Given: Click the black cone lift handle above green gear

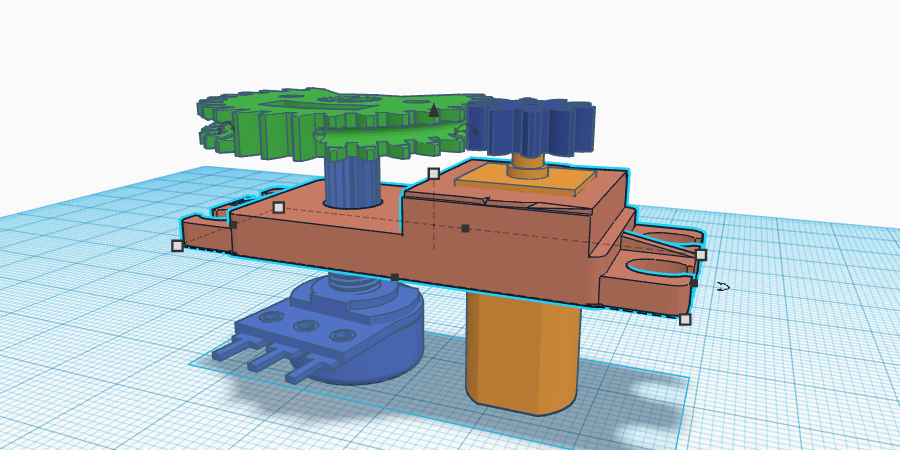Looking at the screenshot, I should [x=434, y=110].
